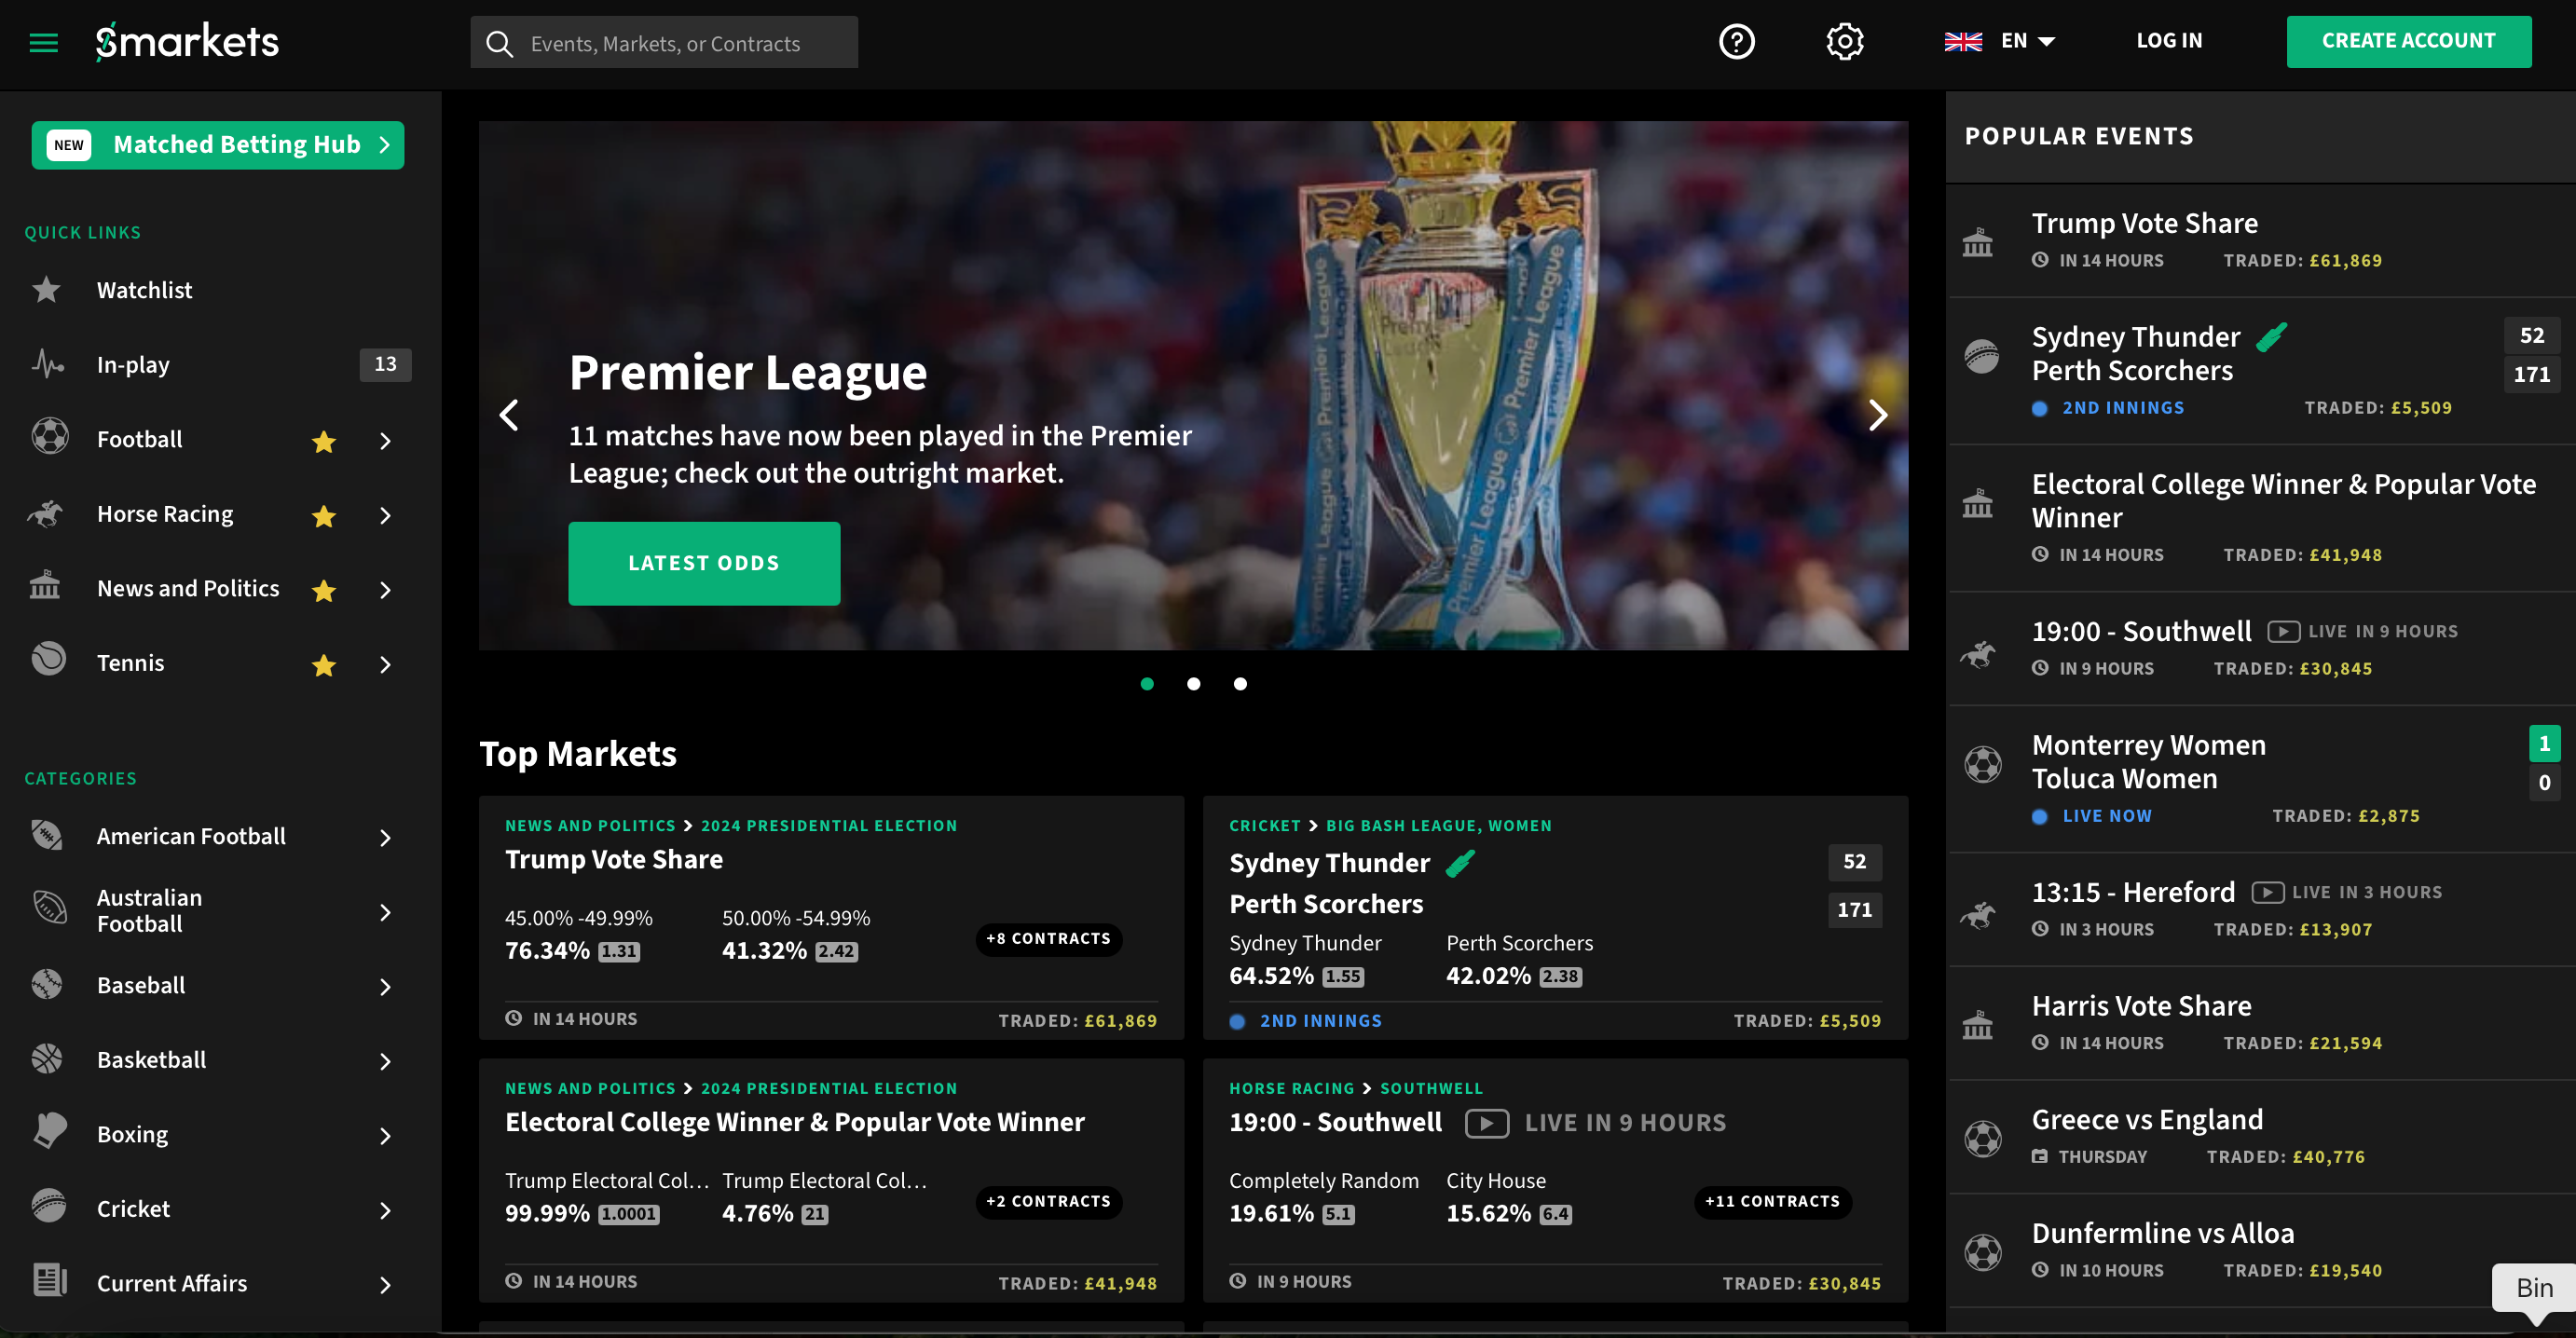Click the Boxing glove icon in categories

pyautogui.click(x=49, y=1132)
